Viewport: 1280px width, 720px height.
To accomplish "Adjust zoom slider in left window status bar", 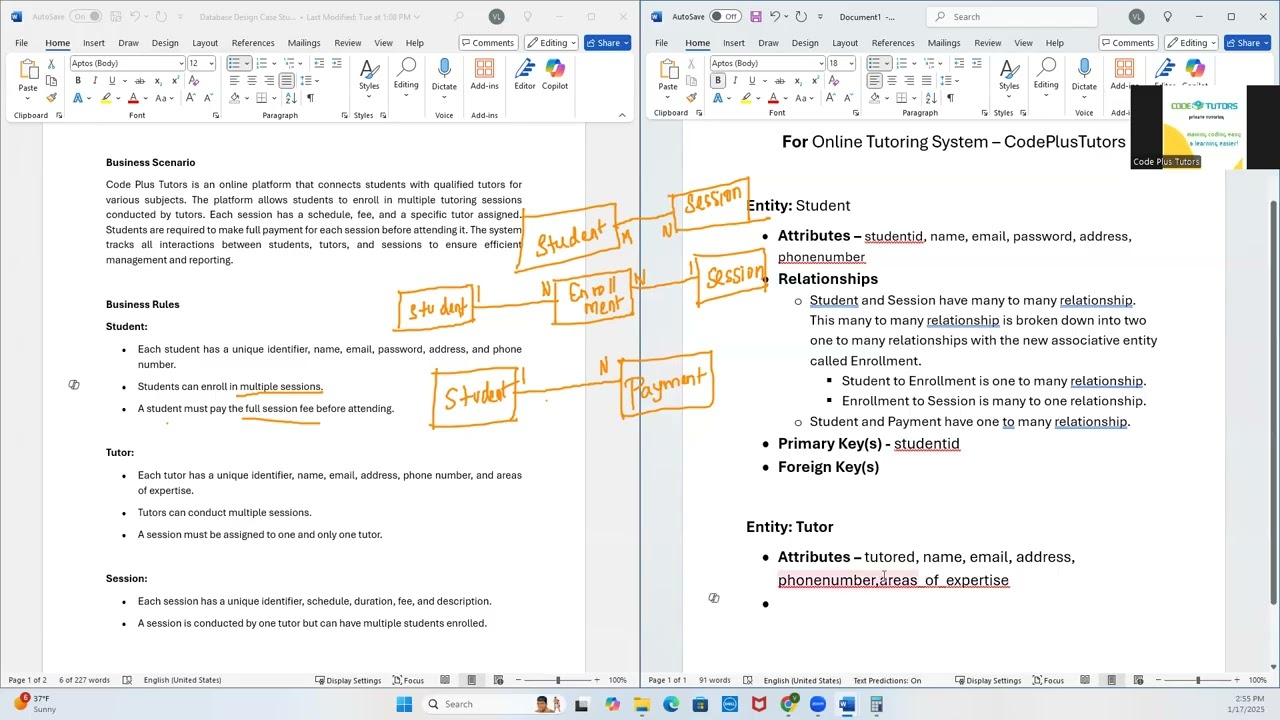I will 558,680.
